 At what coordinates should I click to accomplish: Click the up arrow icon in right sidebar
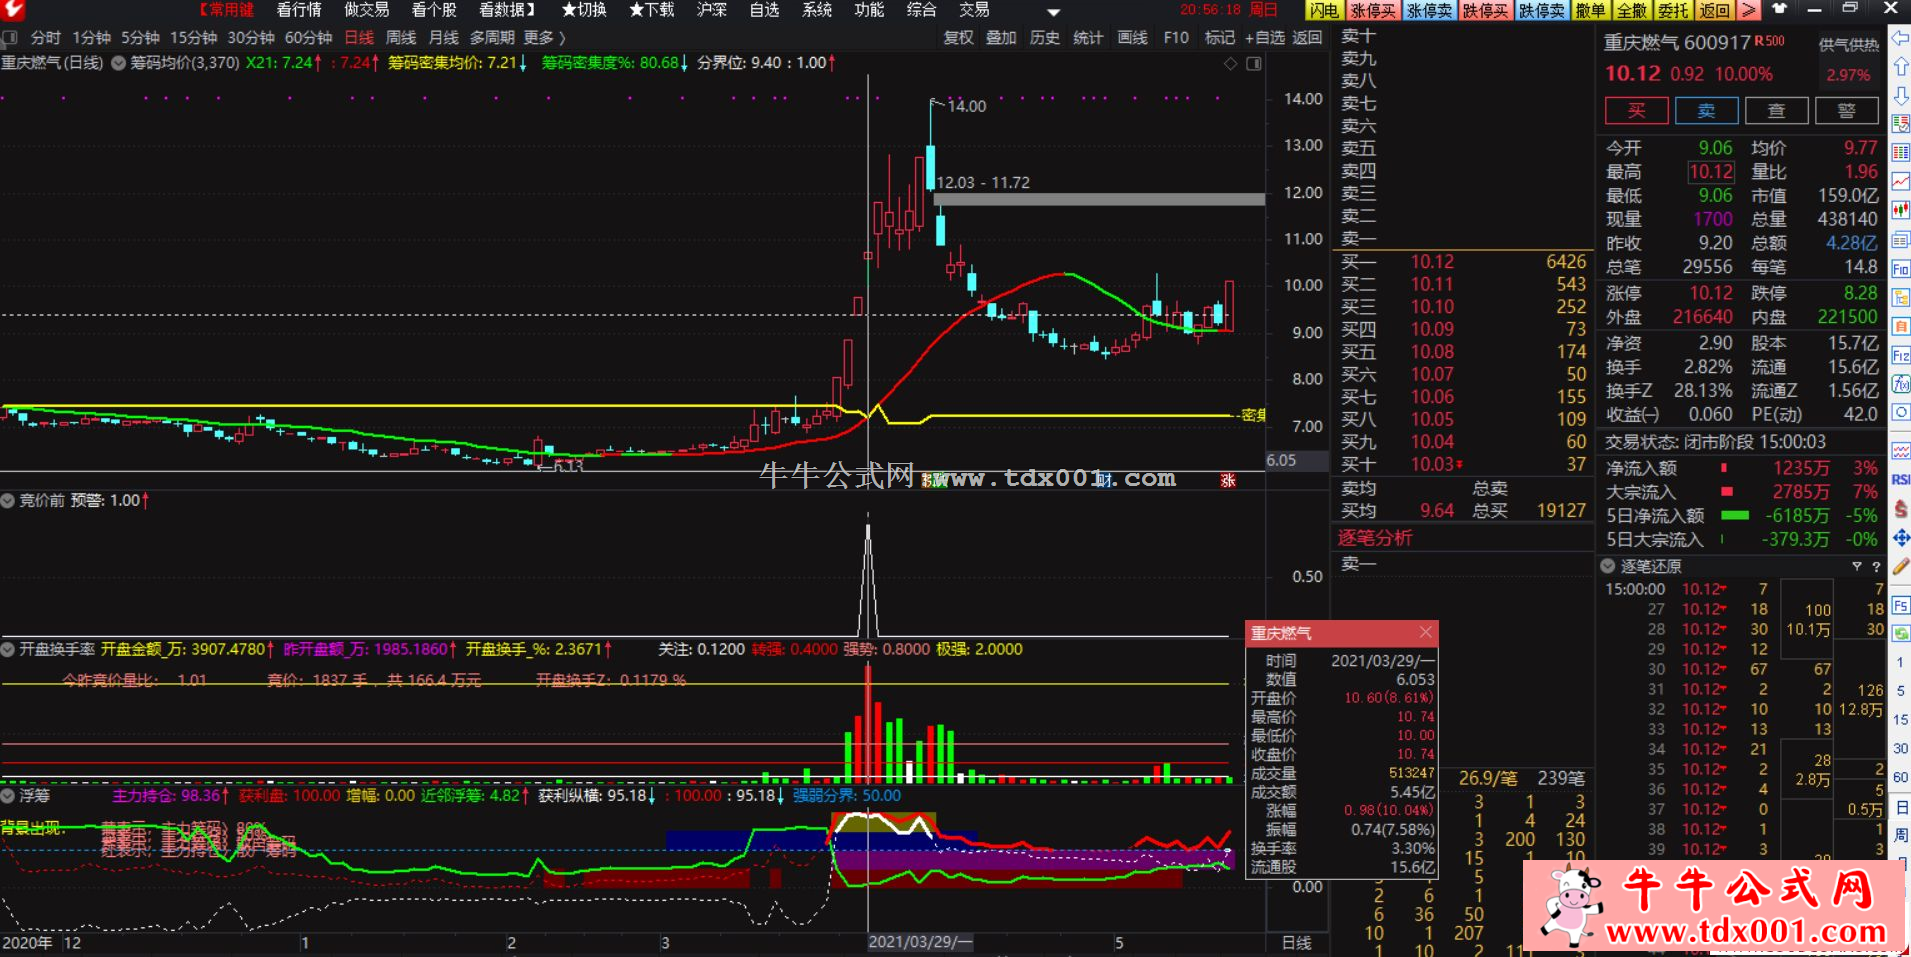[x=1901, y=66]
